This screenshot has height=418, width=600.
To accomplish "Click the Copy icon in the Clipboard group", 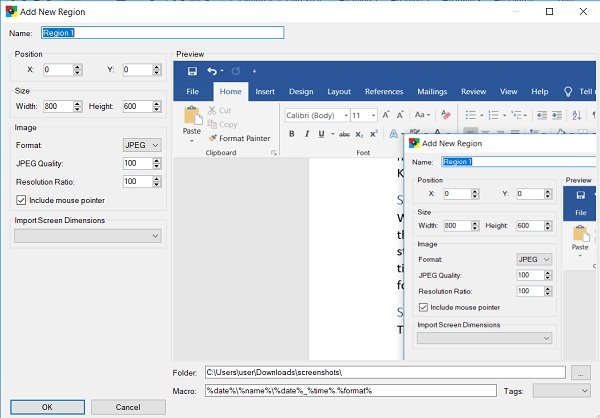I will tap(212, 125).
